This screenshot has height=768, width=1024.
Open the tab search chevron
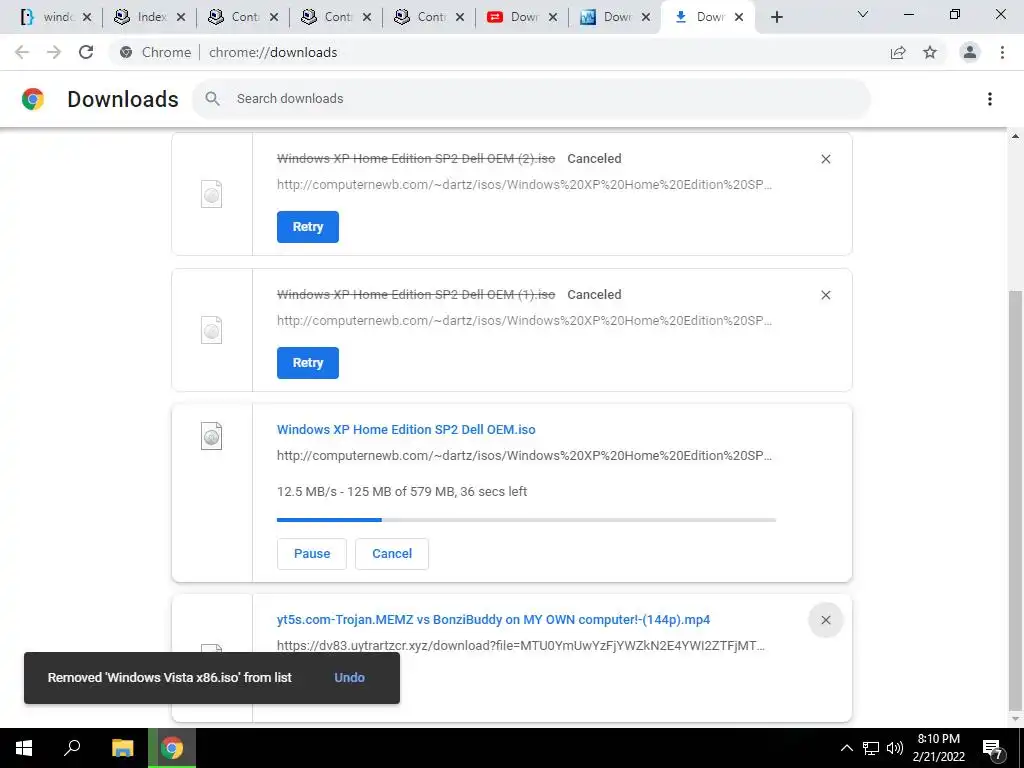click(x=863, y=14)
